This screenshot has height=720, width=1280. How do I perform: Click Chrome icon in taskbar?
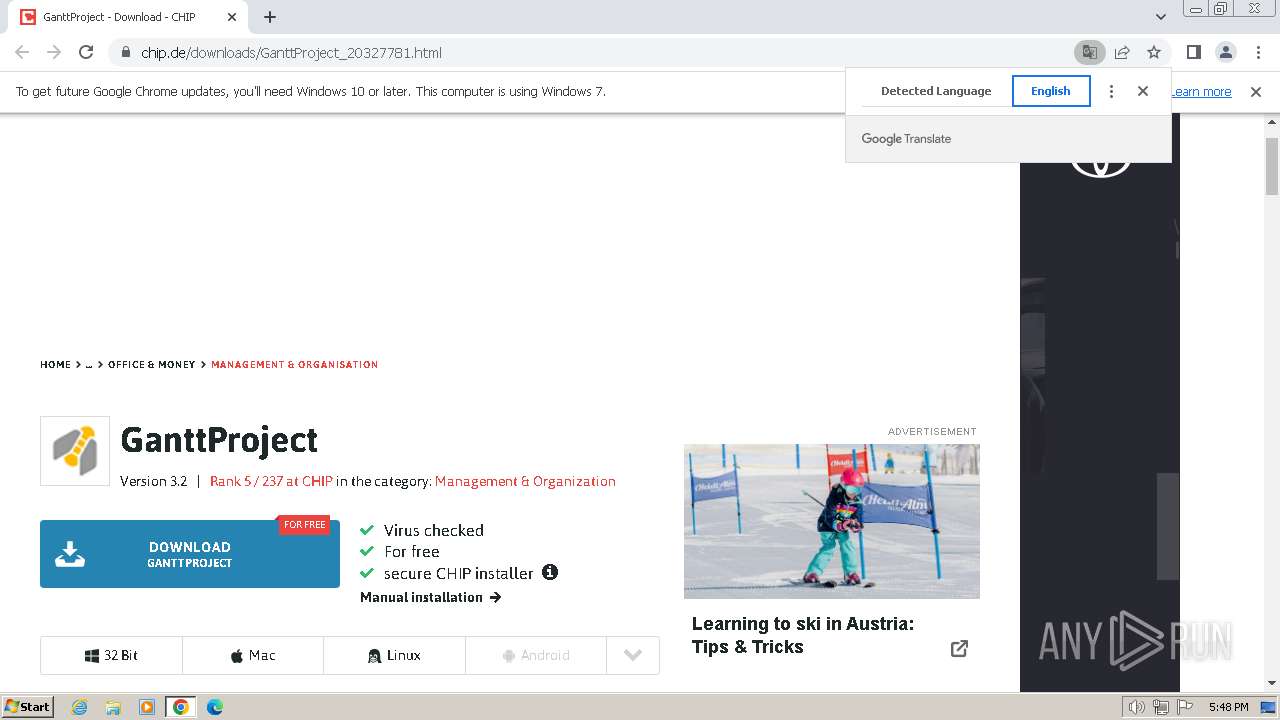(181, 707)
